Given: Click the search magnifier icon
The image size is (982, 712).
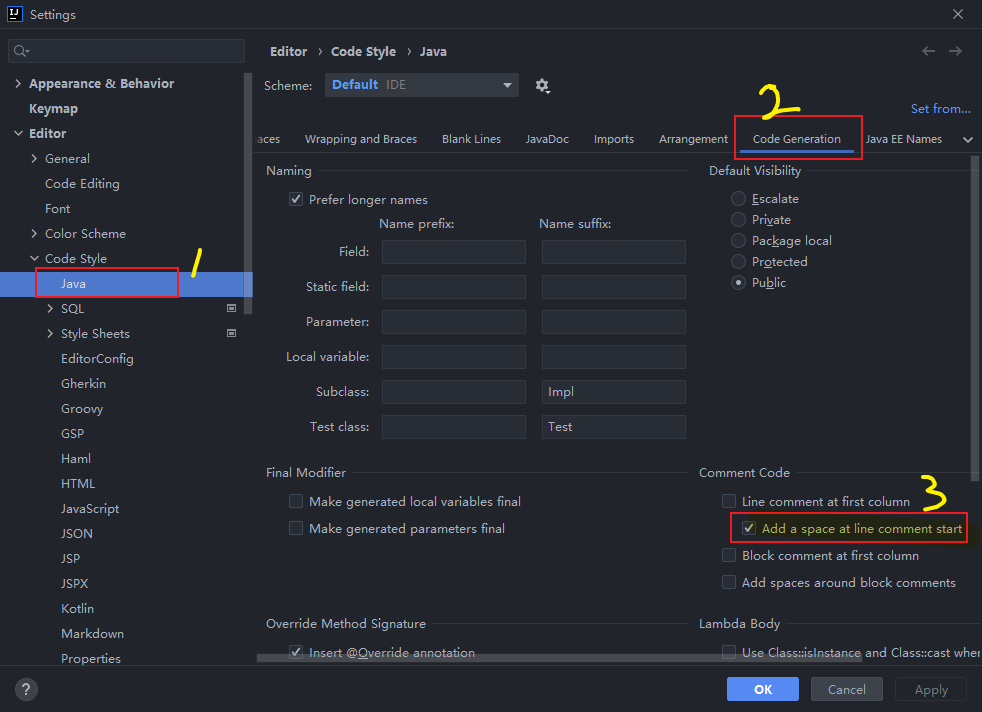Looking at the screenshot, I should [21, 51].
